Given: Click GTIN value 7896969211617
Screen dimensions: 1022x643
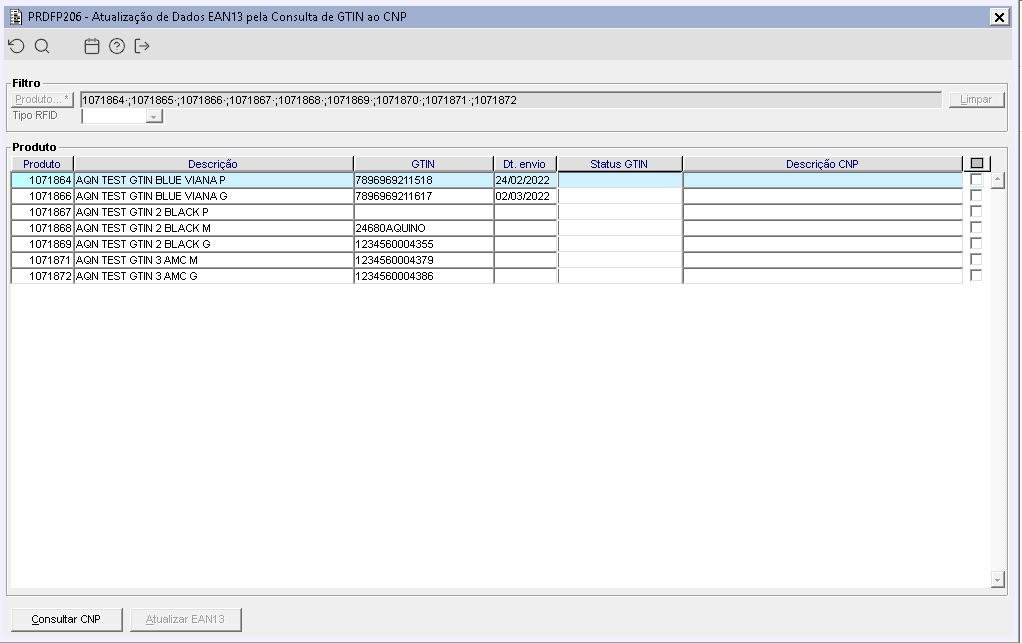Looking at the screenshot, I should 423,196.
